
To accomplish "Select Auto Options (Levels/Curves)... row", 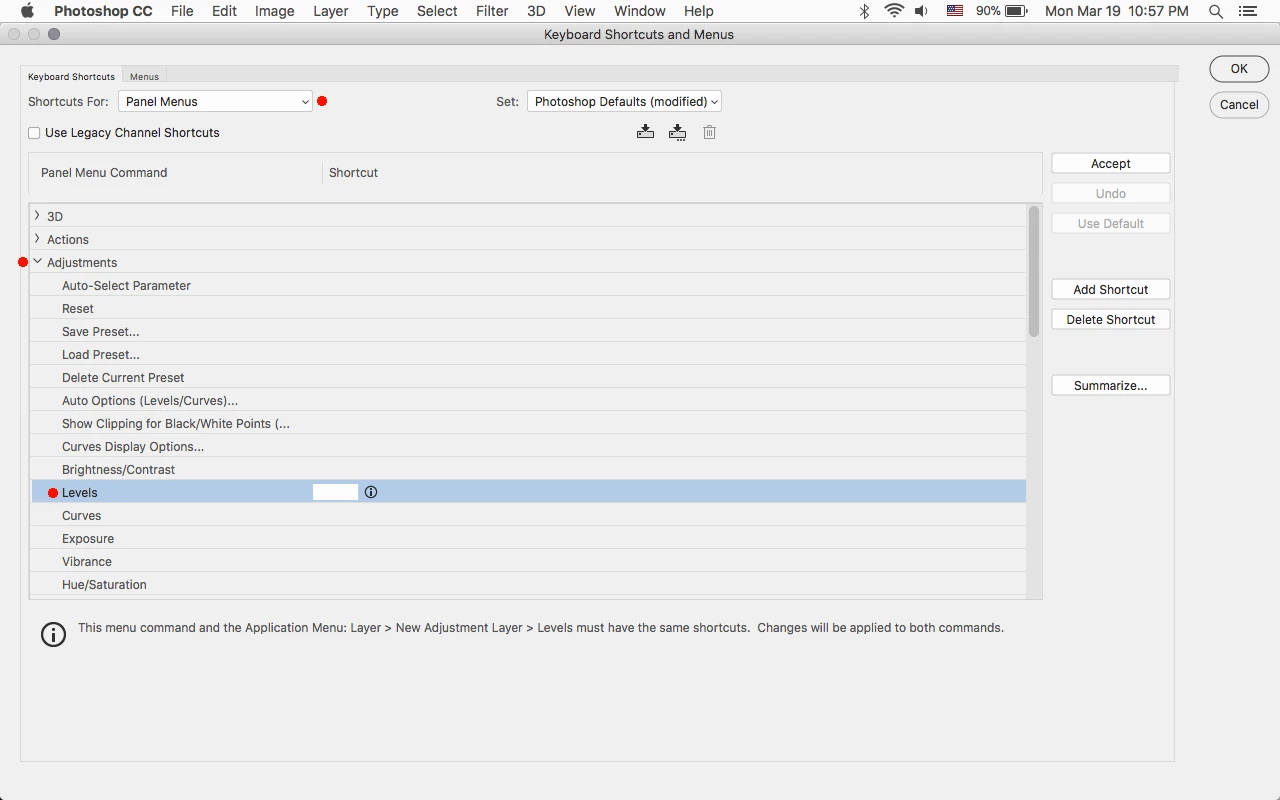I will point(528,400).
